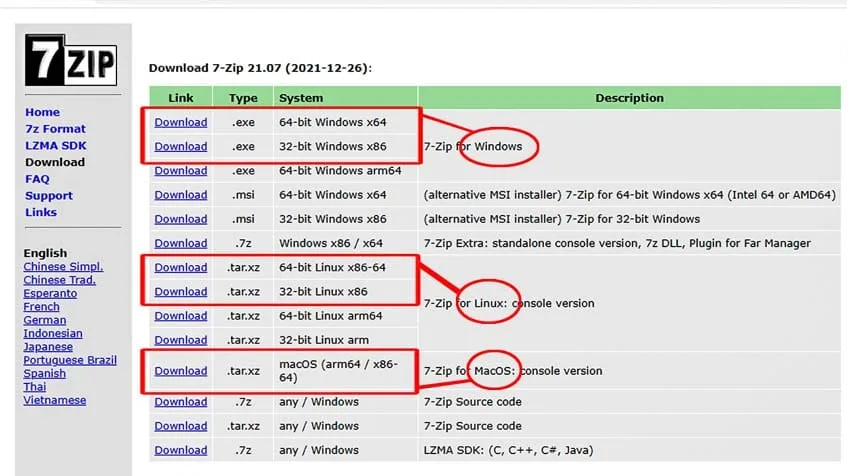This screenshot has width=847, height=476.
Task: Download the .msi for 32-bit Windows x86
Action: [180, 219]
